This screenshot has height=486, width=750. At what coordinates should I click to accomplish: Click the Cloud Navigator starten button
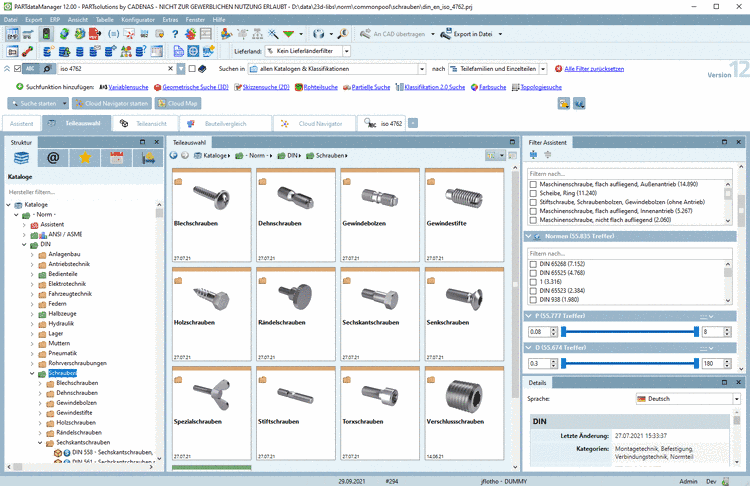113,103
